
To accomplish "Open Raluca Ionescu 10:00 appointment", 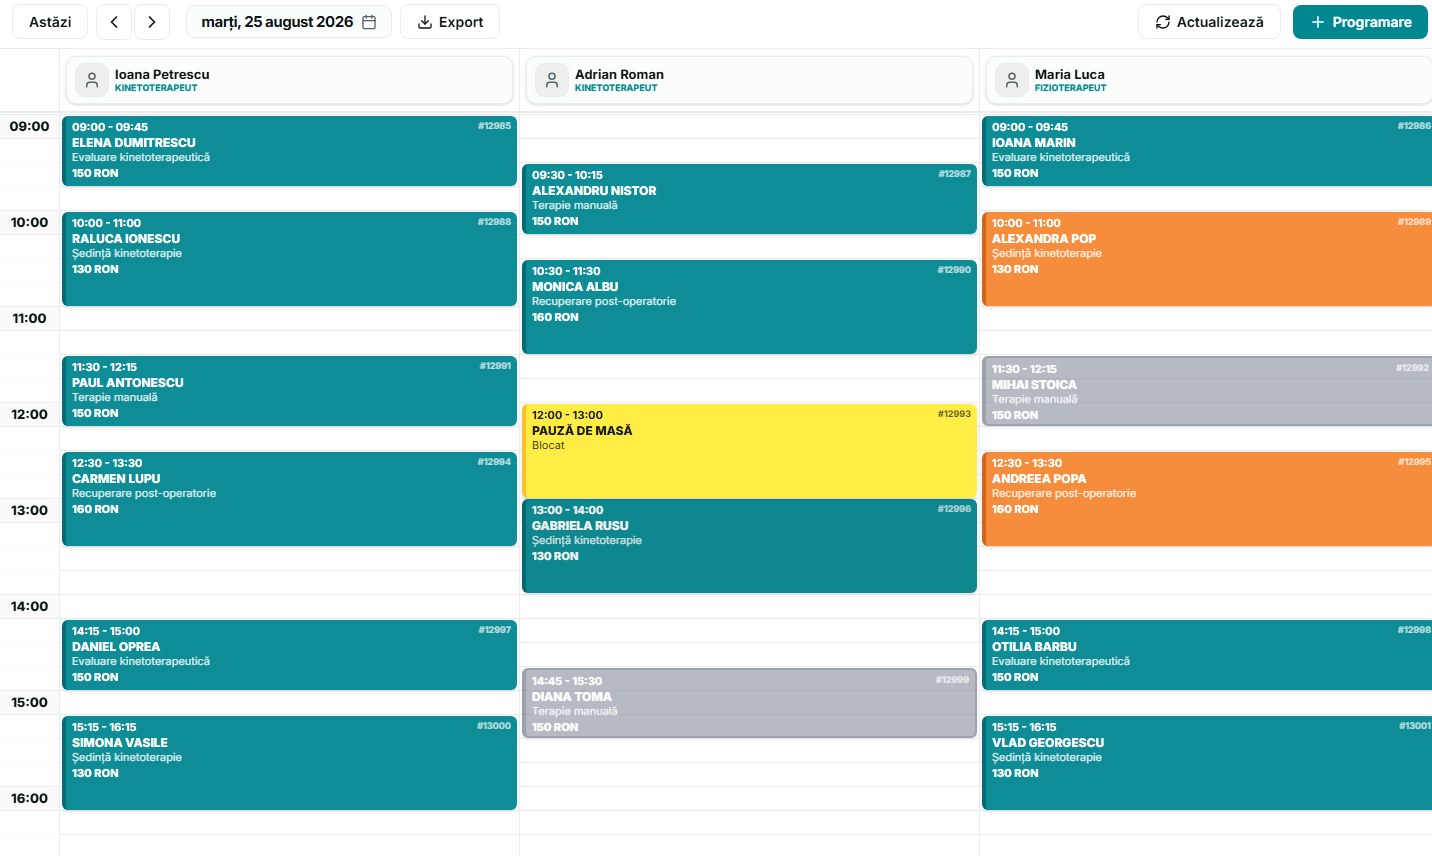I will point(289,259).
